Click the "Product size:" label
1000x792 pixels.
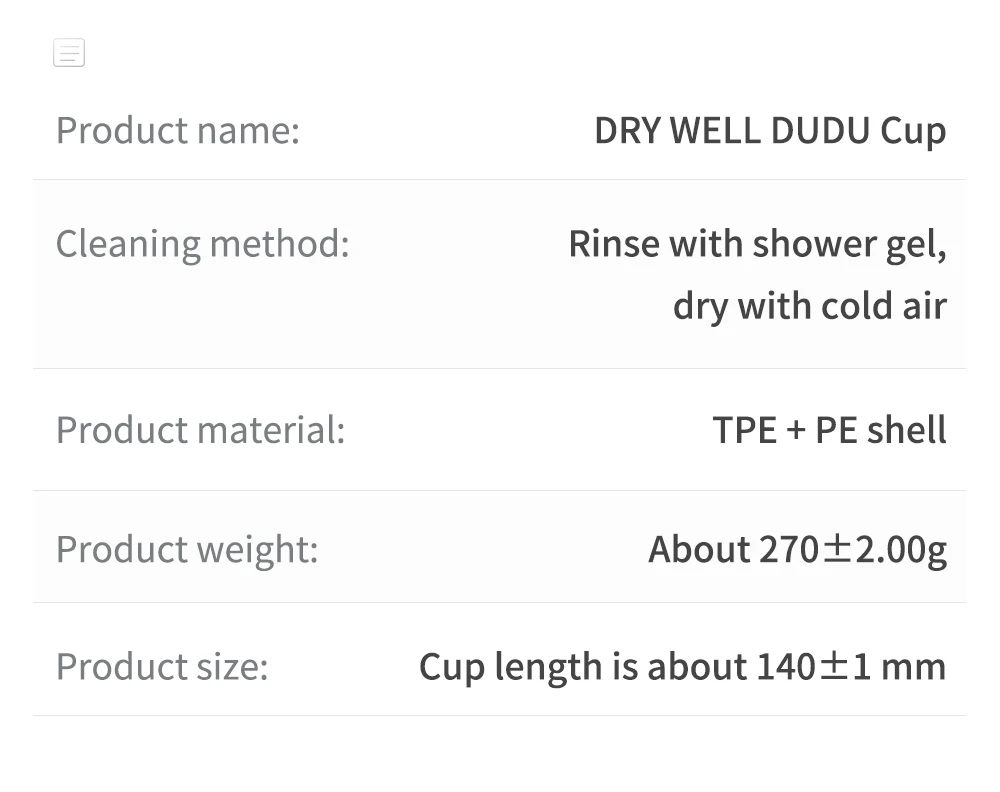162,667
